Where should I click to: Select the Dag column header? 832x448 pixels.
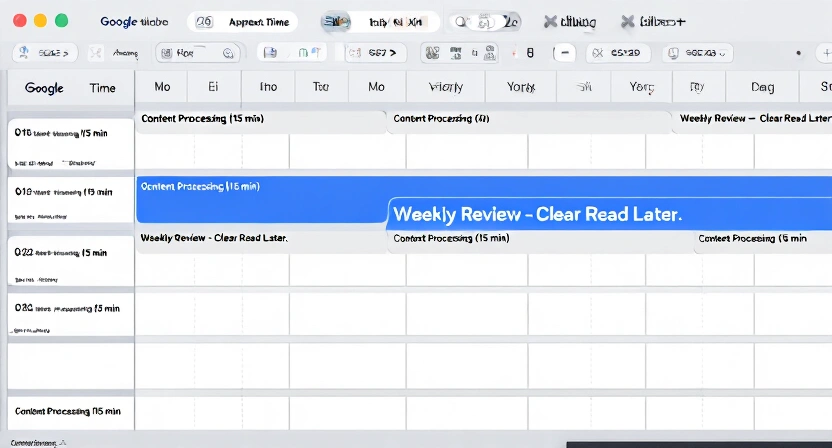[762, 87]
